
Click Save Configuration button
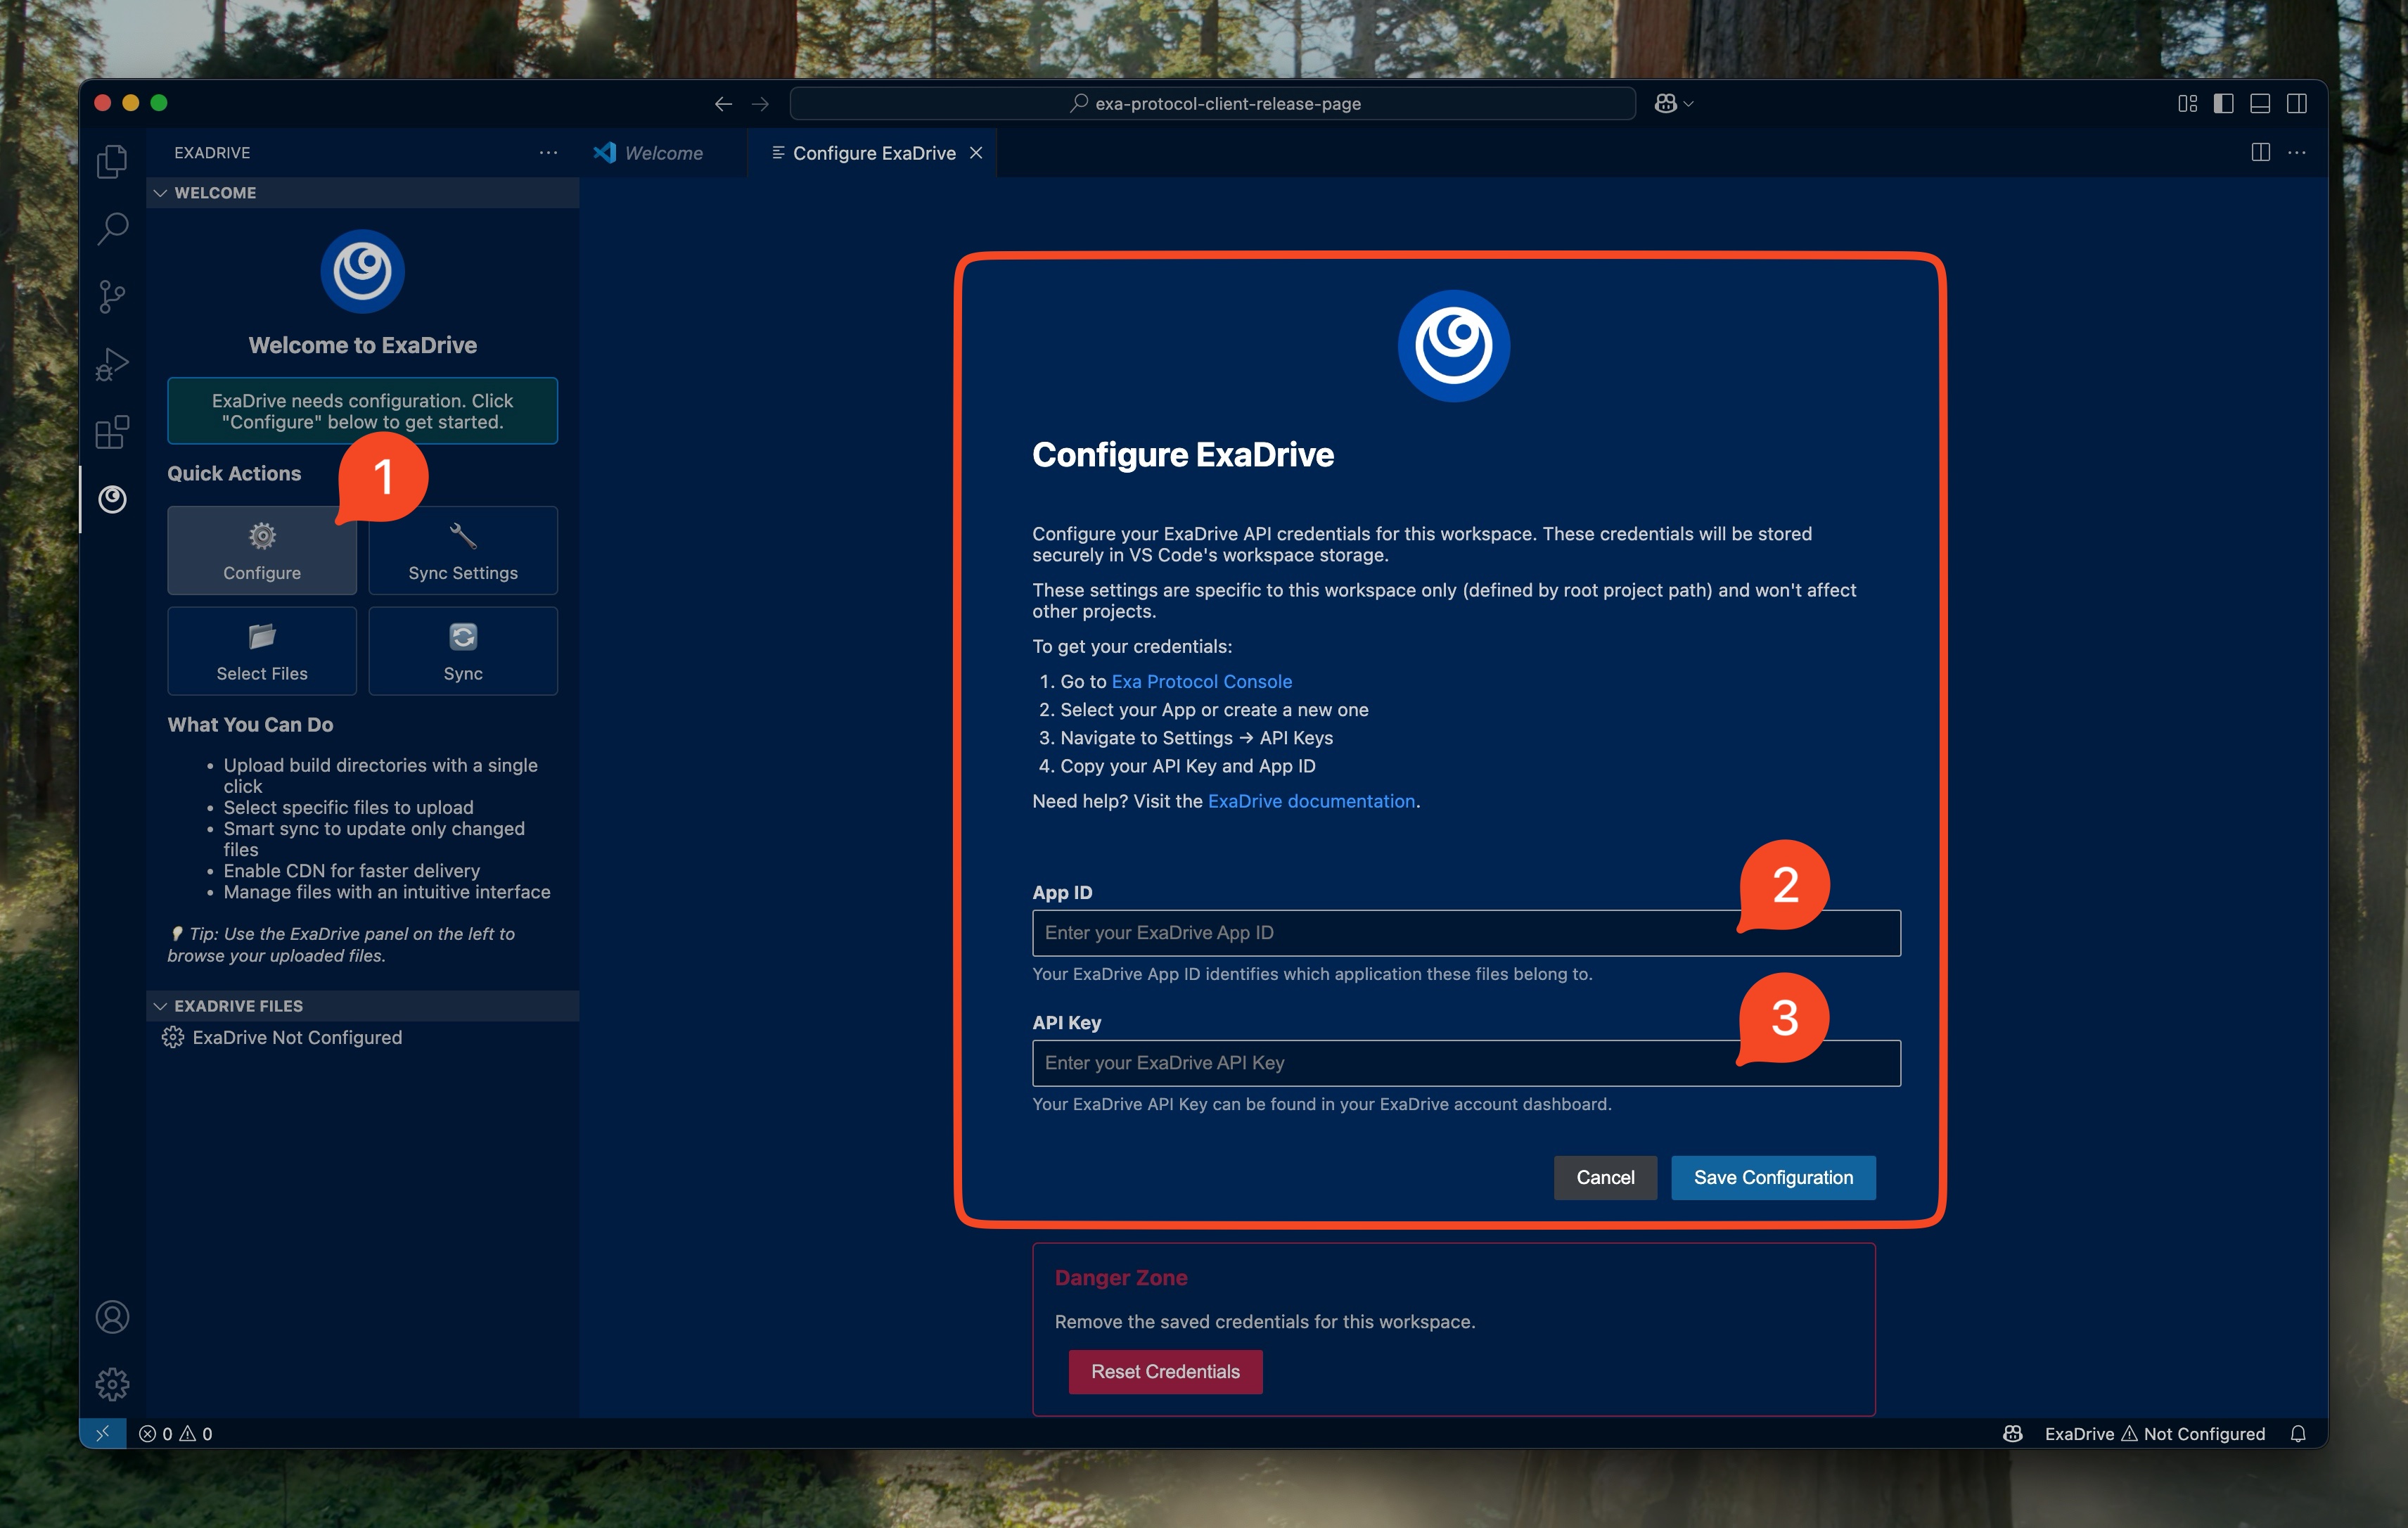[x=1773, y=1177]
